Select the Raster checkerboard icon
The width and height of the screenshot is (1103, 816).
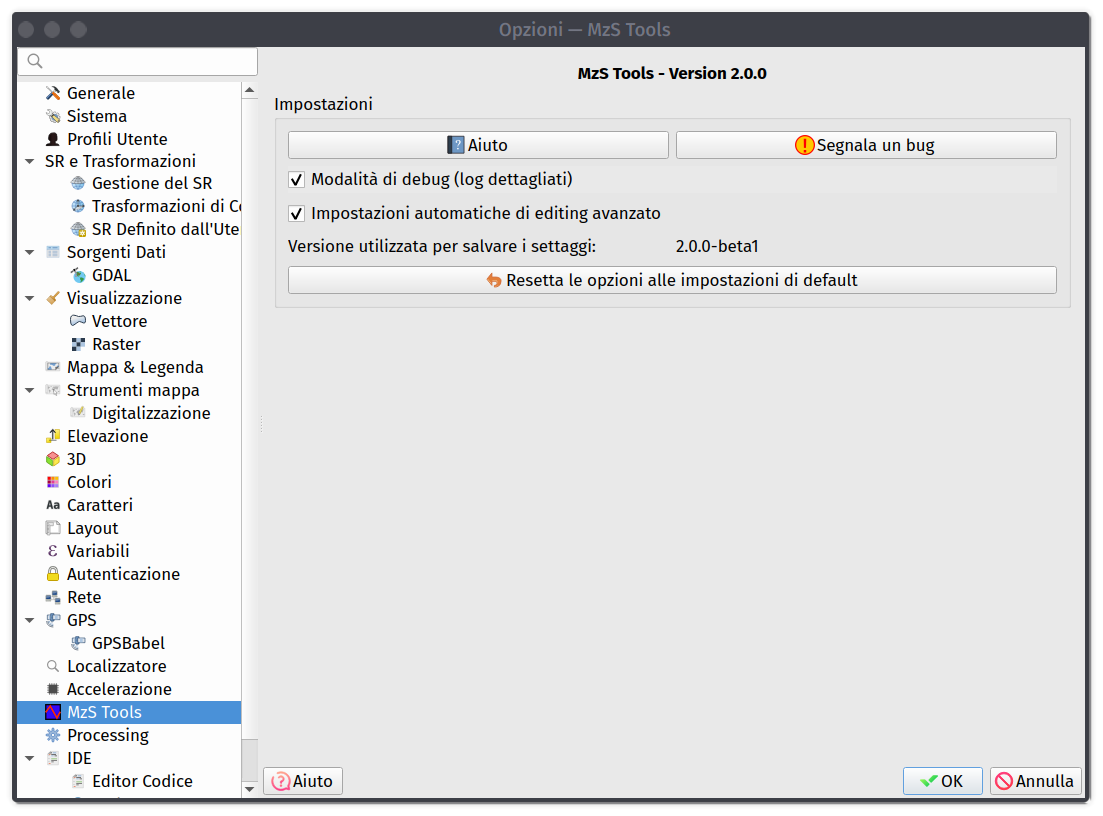pos(78,344)
